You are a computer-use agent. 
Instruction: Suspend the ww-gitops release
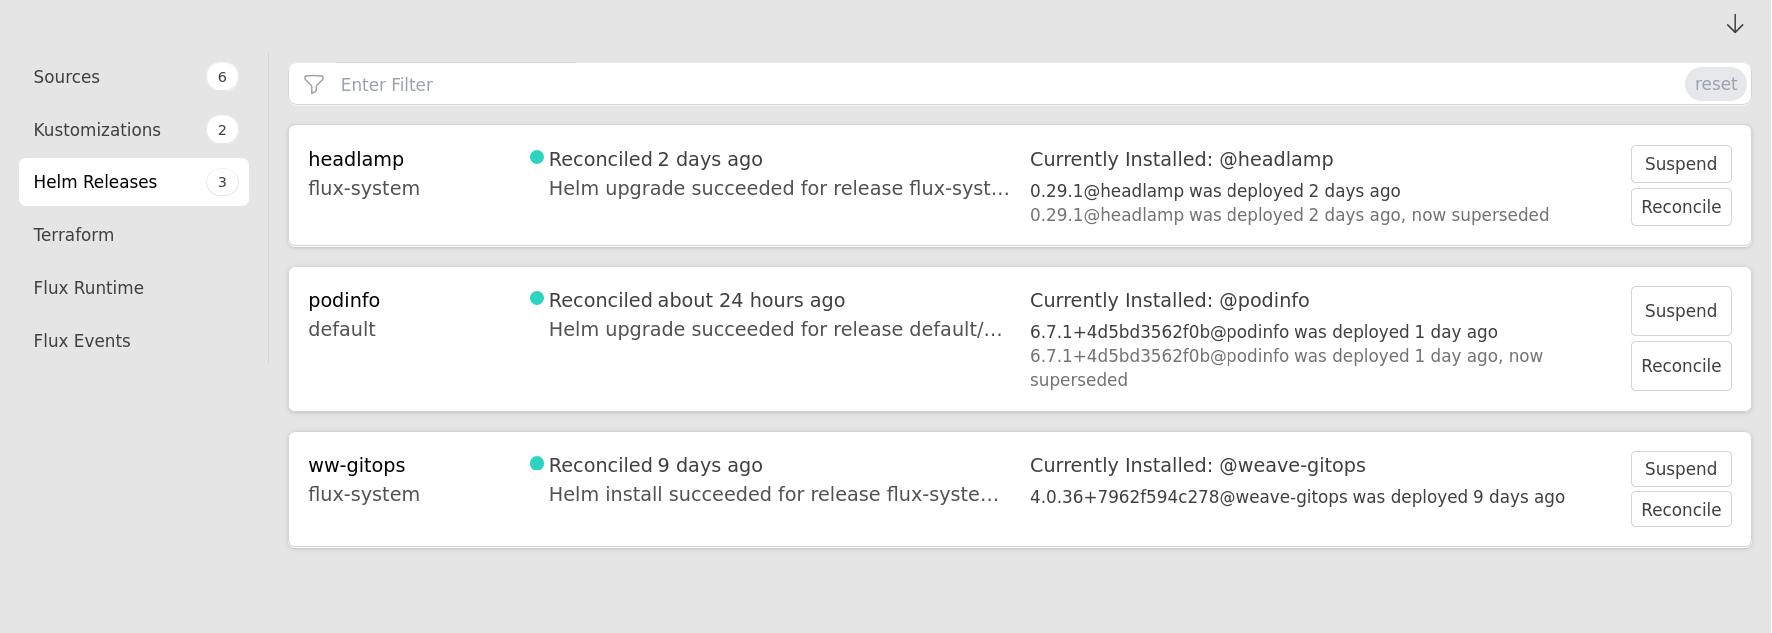[x=1680, y=469]
